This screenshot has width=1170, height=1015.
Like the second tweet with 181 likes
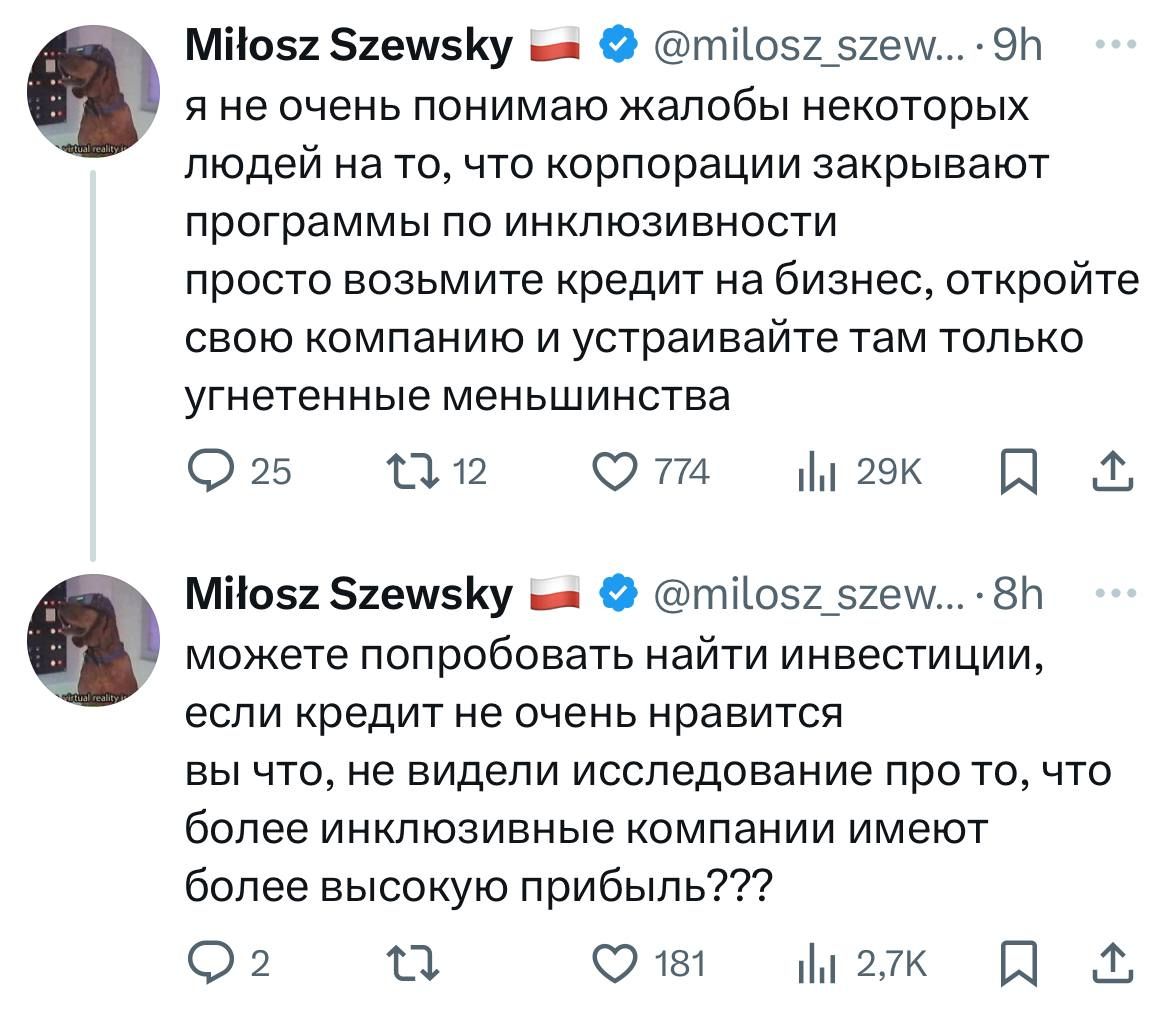click(616, 962)
